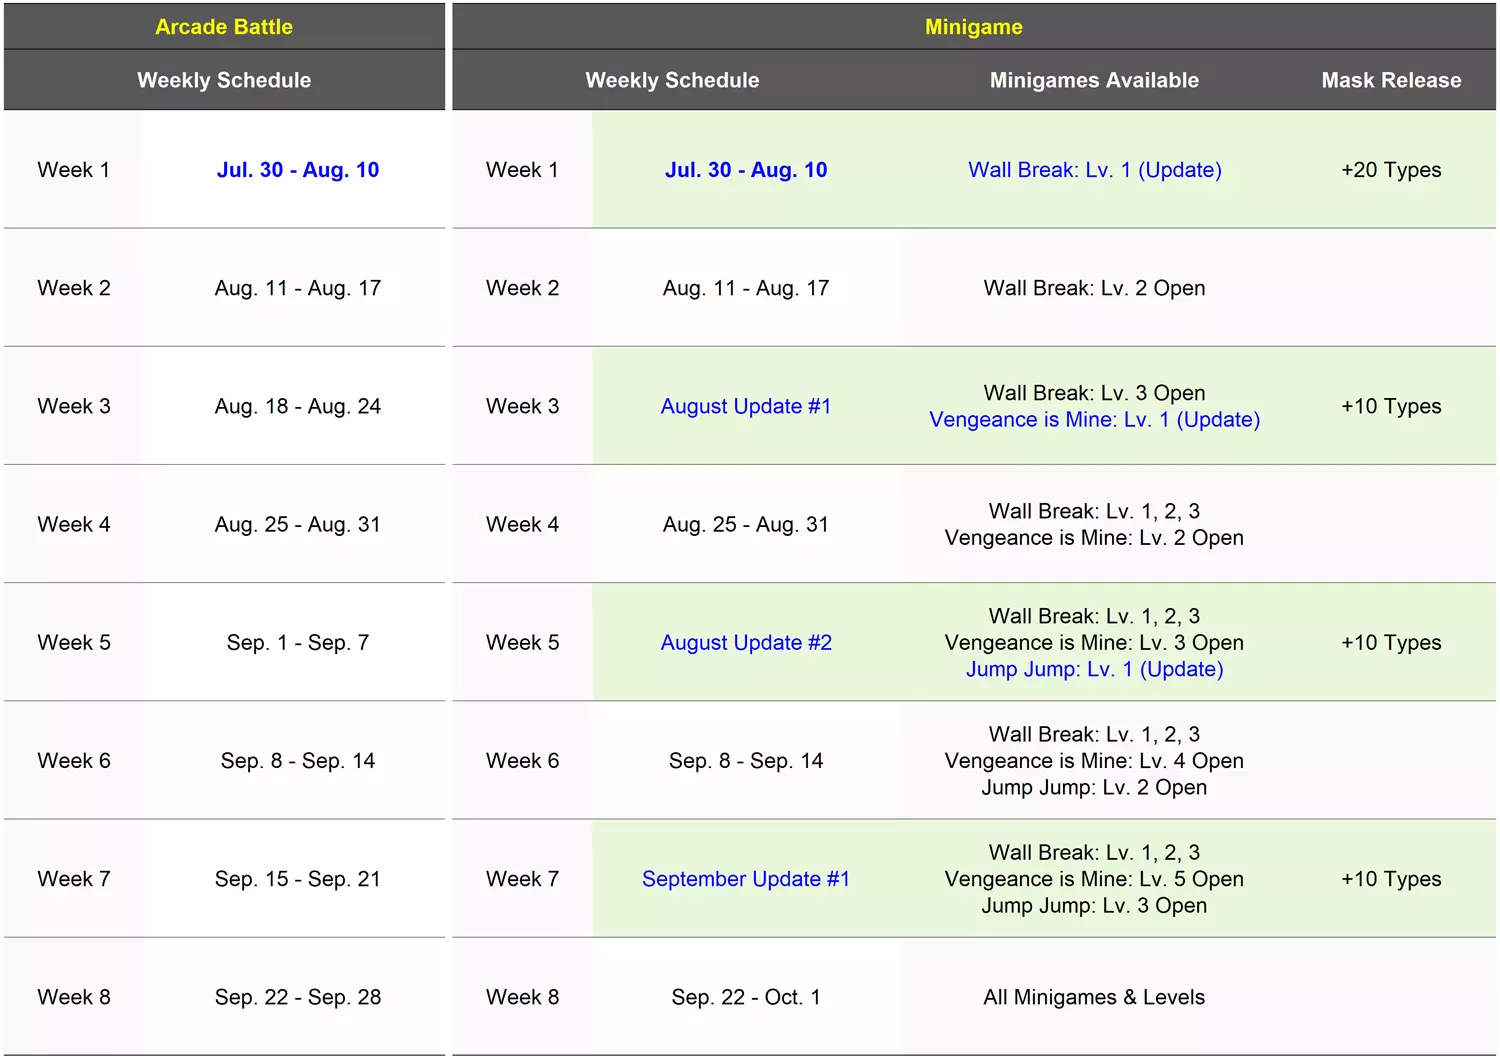Screen dimensions: 1500x1059
Task: Open the August Update #2 link
Action: (745, 642)
